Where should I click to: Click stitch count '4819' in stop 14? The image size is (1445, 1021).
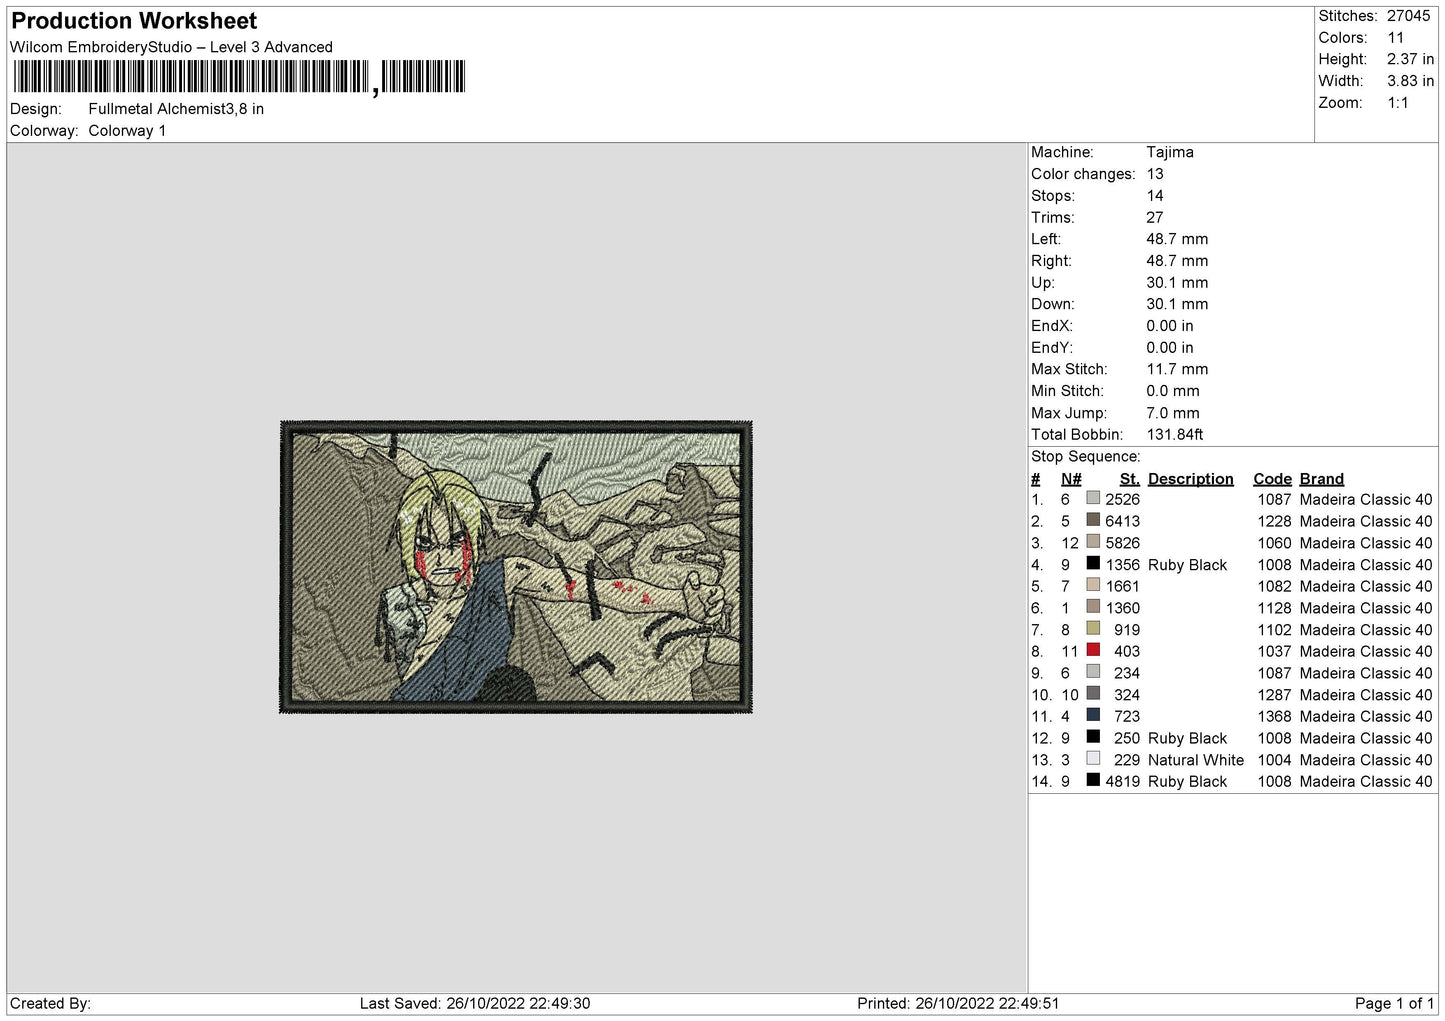[1122, 782]
